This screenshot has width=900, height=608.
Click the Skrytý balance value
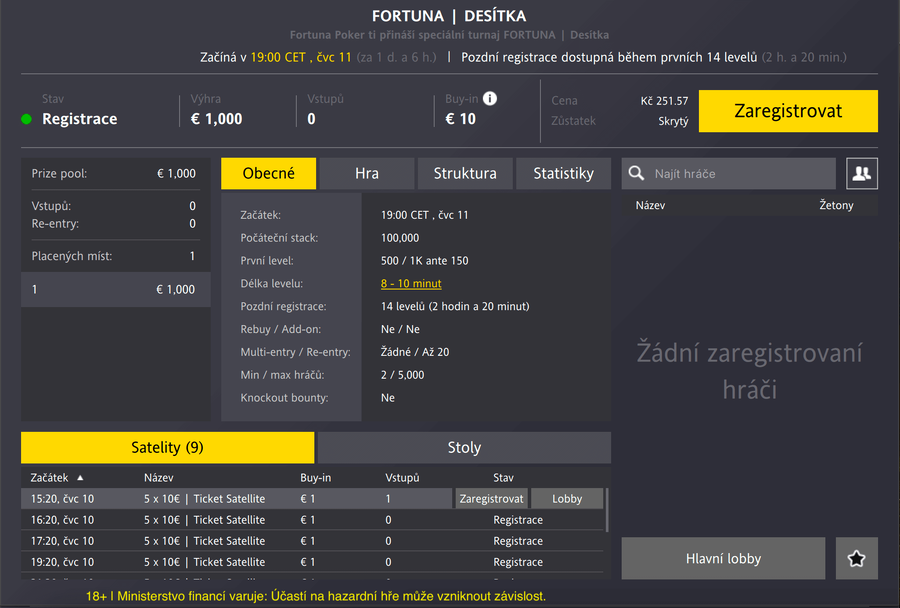[673, 121]
